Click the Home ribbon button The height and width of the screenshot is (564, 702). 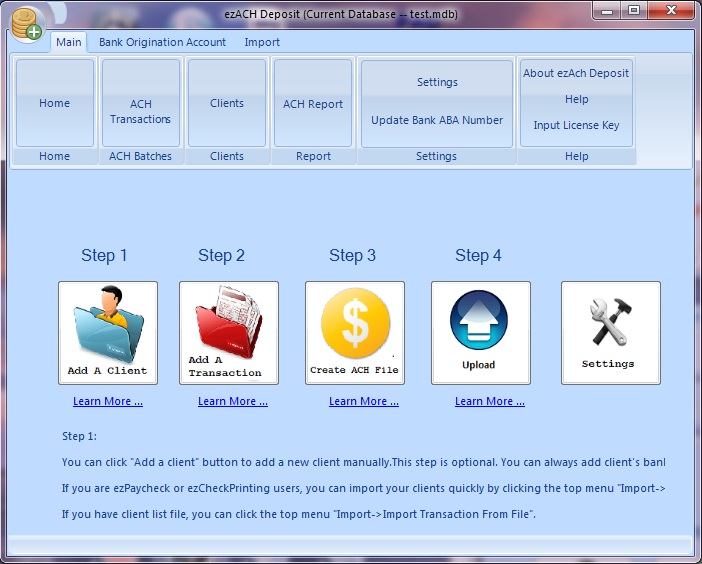[x=55, y=103]
